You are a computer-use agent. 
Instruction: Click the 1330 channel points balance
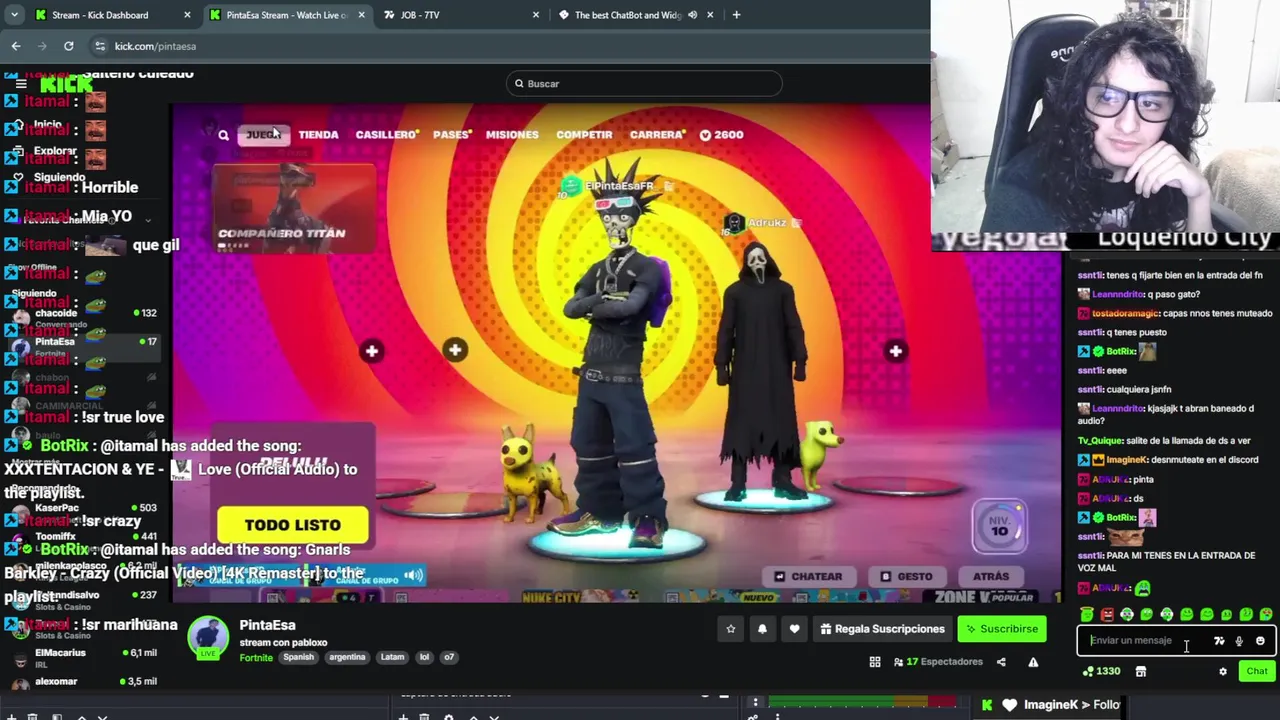(1101, 671)
